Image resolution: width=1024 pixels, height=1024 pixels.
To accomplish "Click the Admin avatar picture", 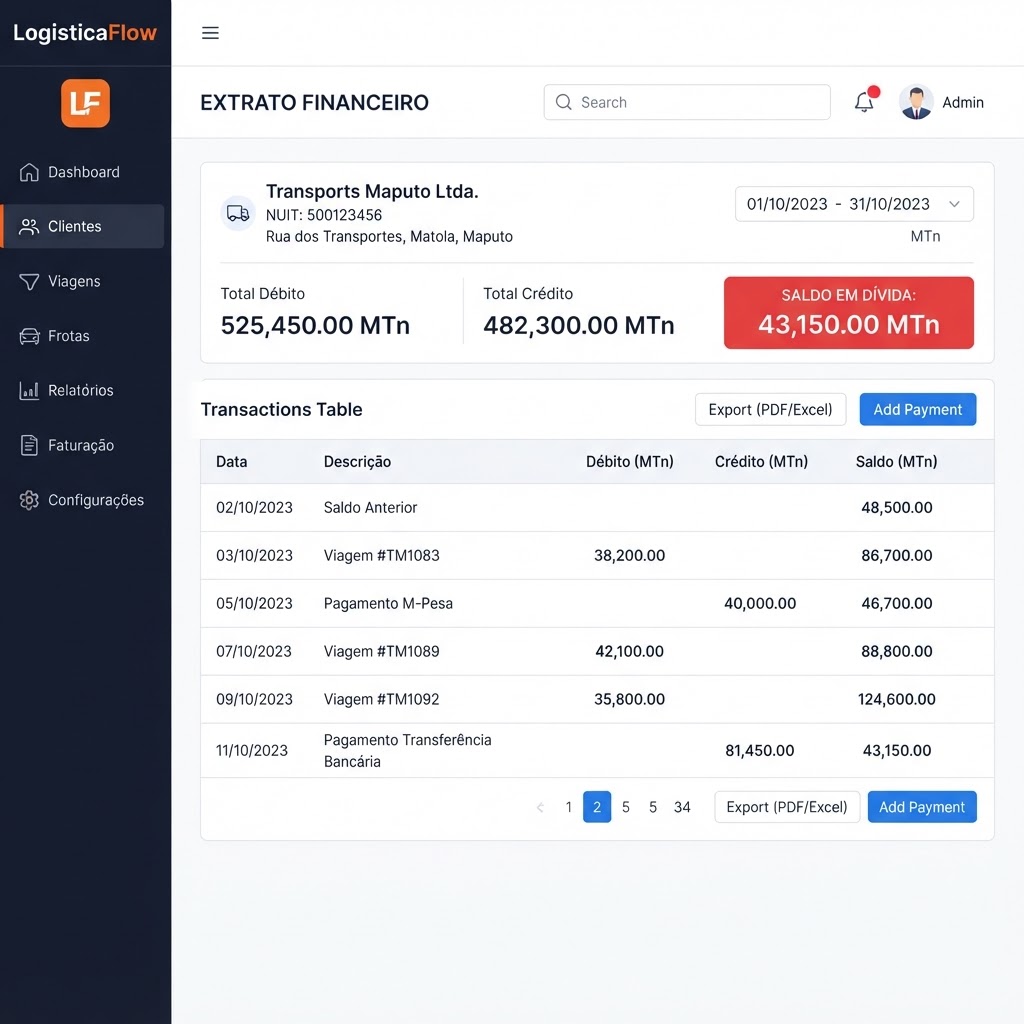I will click(916, 103).
